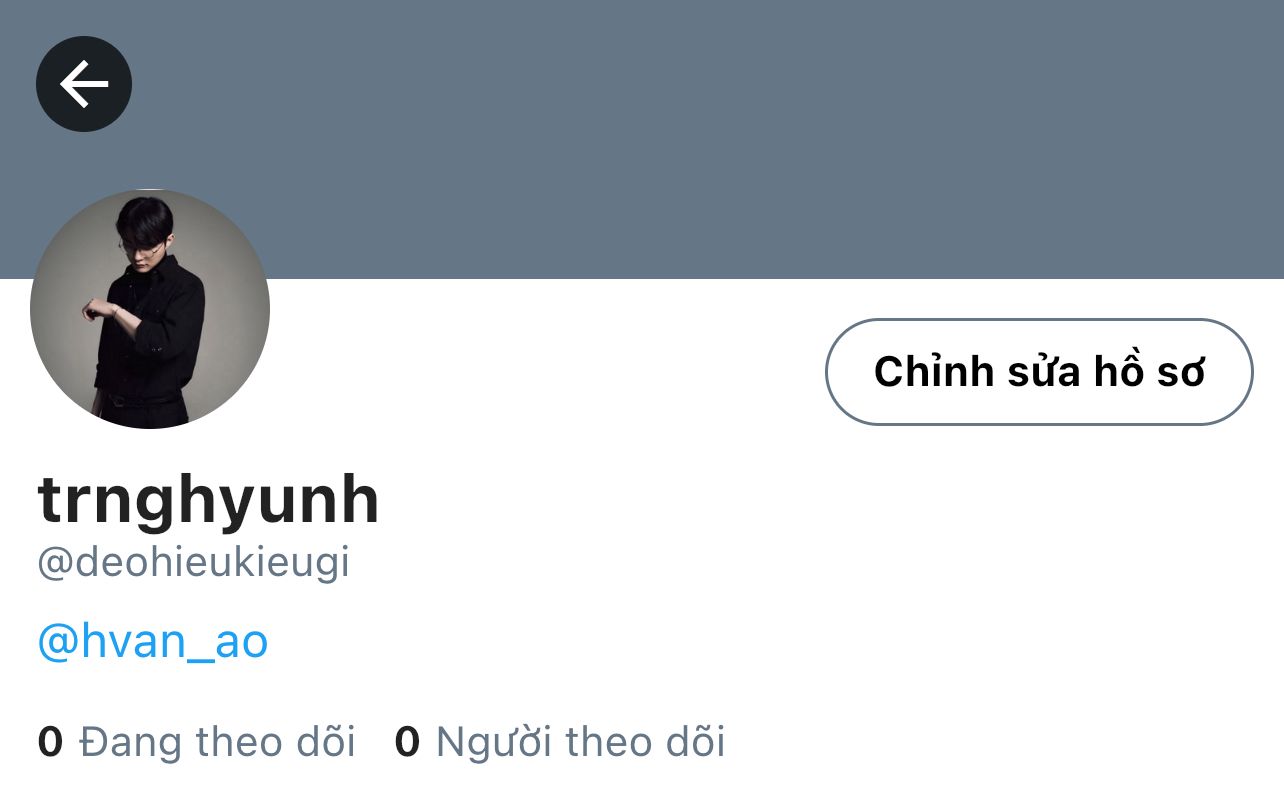Open the @hvan_ao mention link in bio

tap(153, 642)
